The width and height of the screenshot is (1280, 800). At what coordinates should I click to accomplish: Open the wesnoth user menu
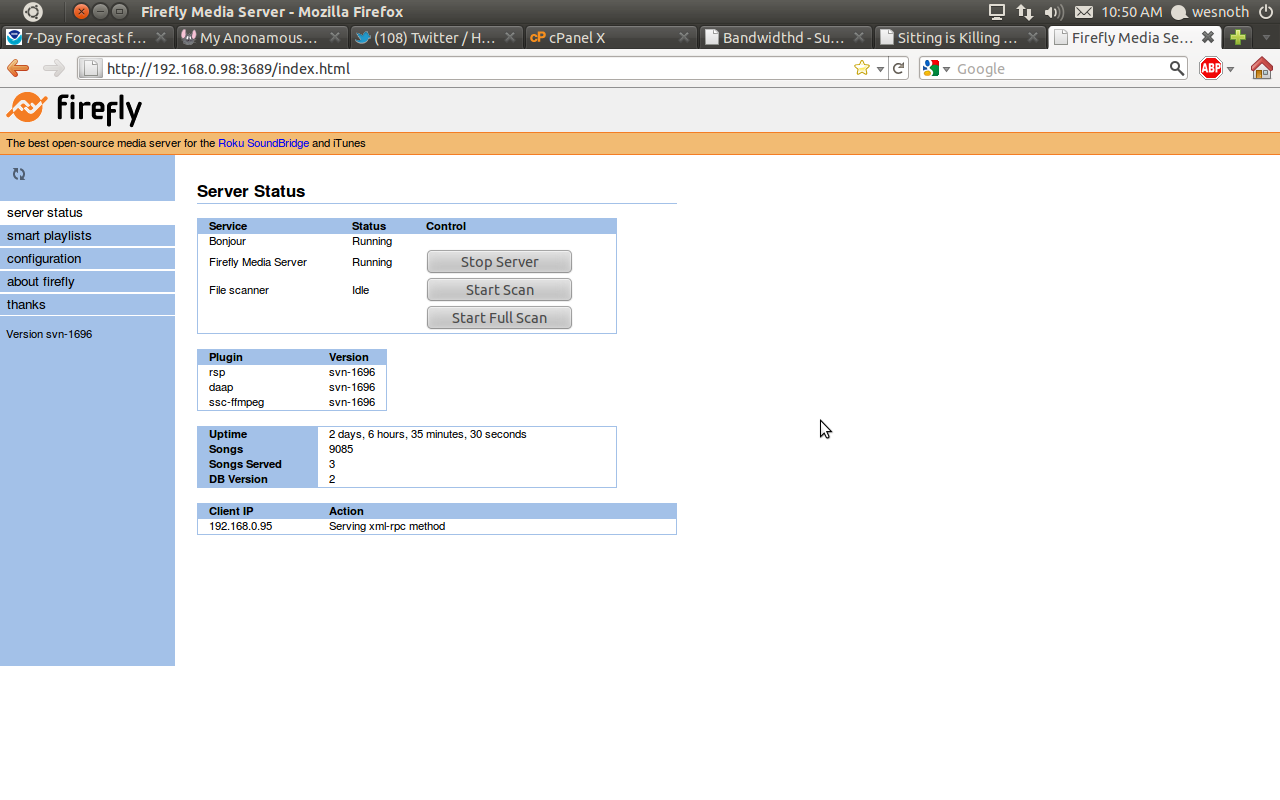(x=1210, y=12)
